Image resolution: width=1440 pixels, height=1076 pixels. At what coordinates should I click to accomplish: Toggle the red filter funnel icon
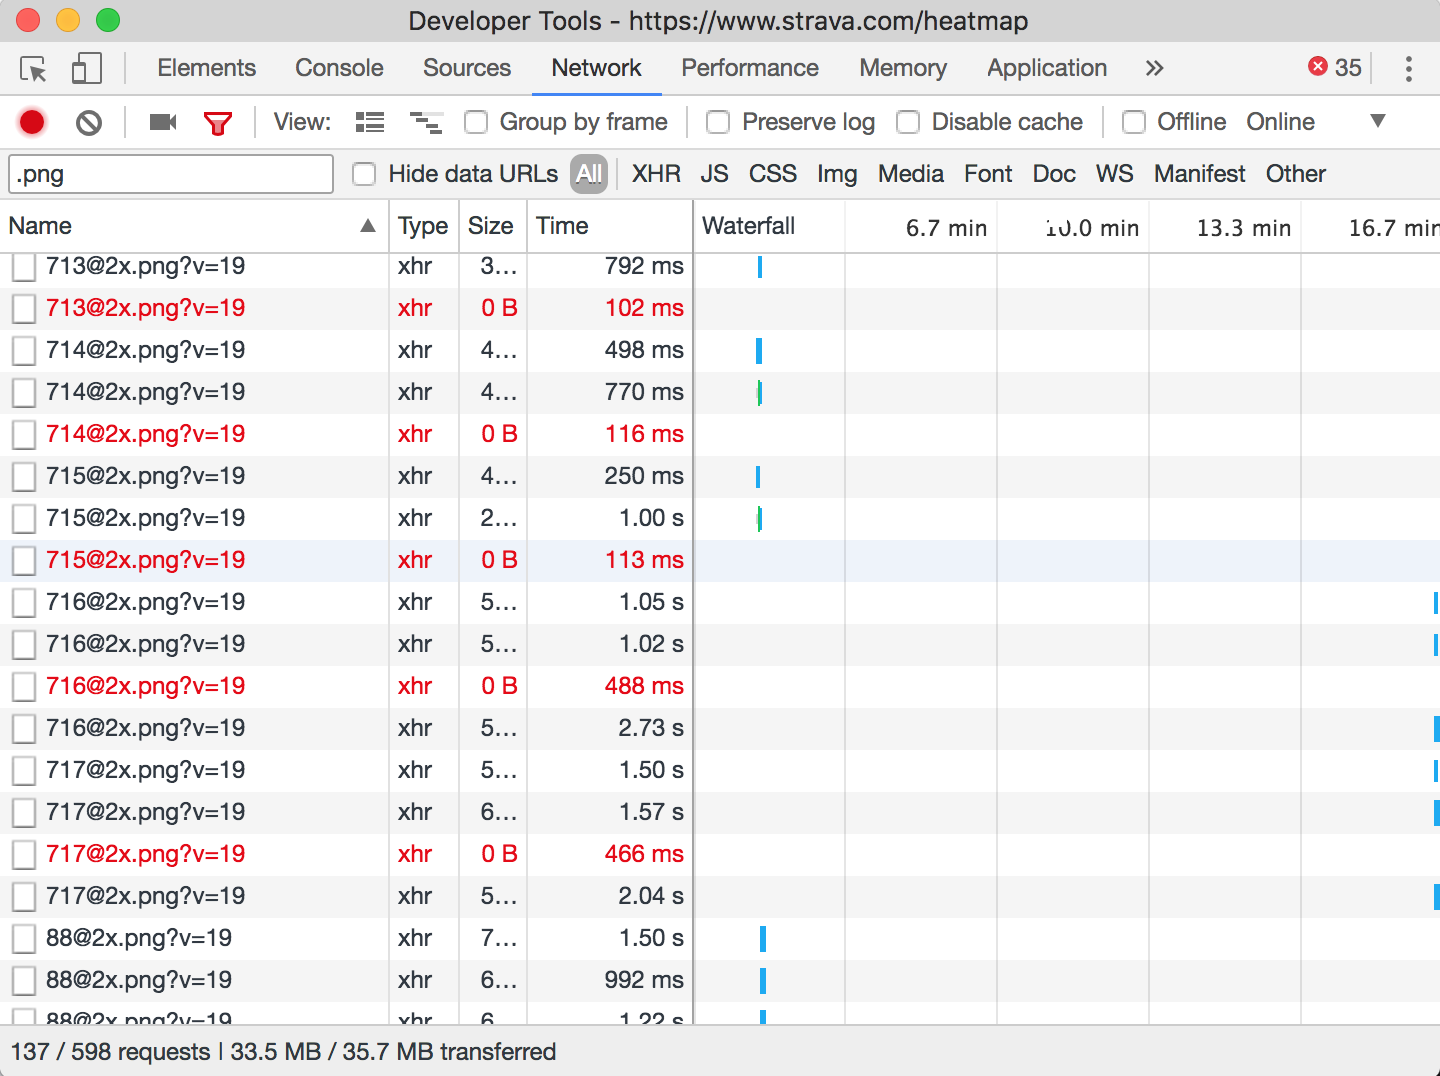point(217,123)
